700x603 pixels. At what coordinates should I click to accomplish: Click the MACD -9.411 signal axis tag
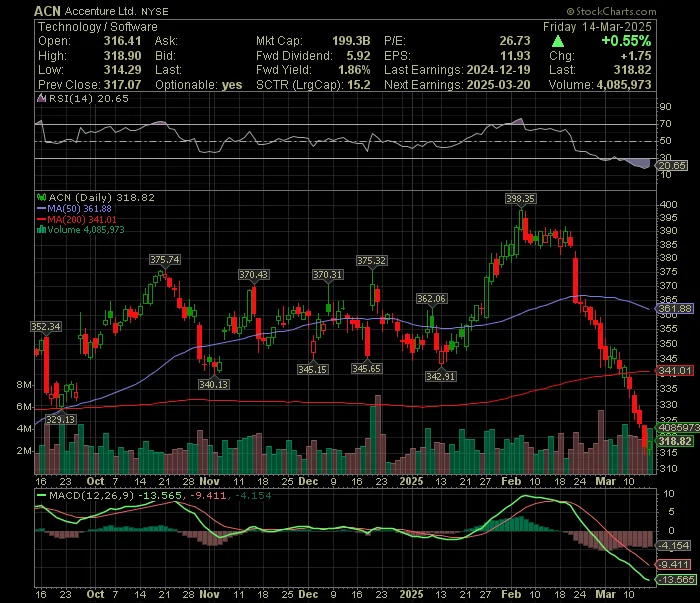[673, 565]
